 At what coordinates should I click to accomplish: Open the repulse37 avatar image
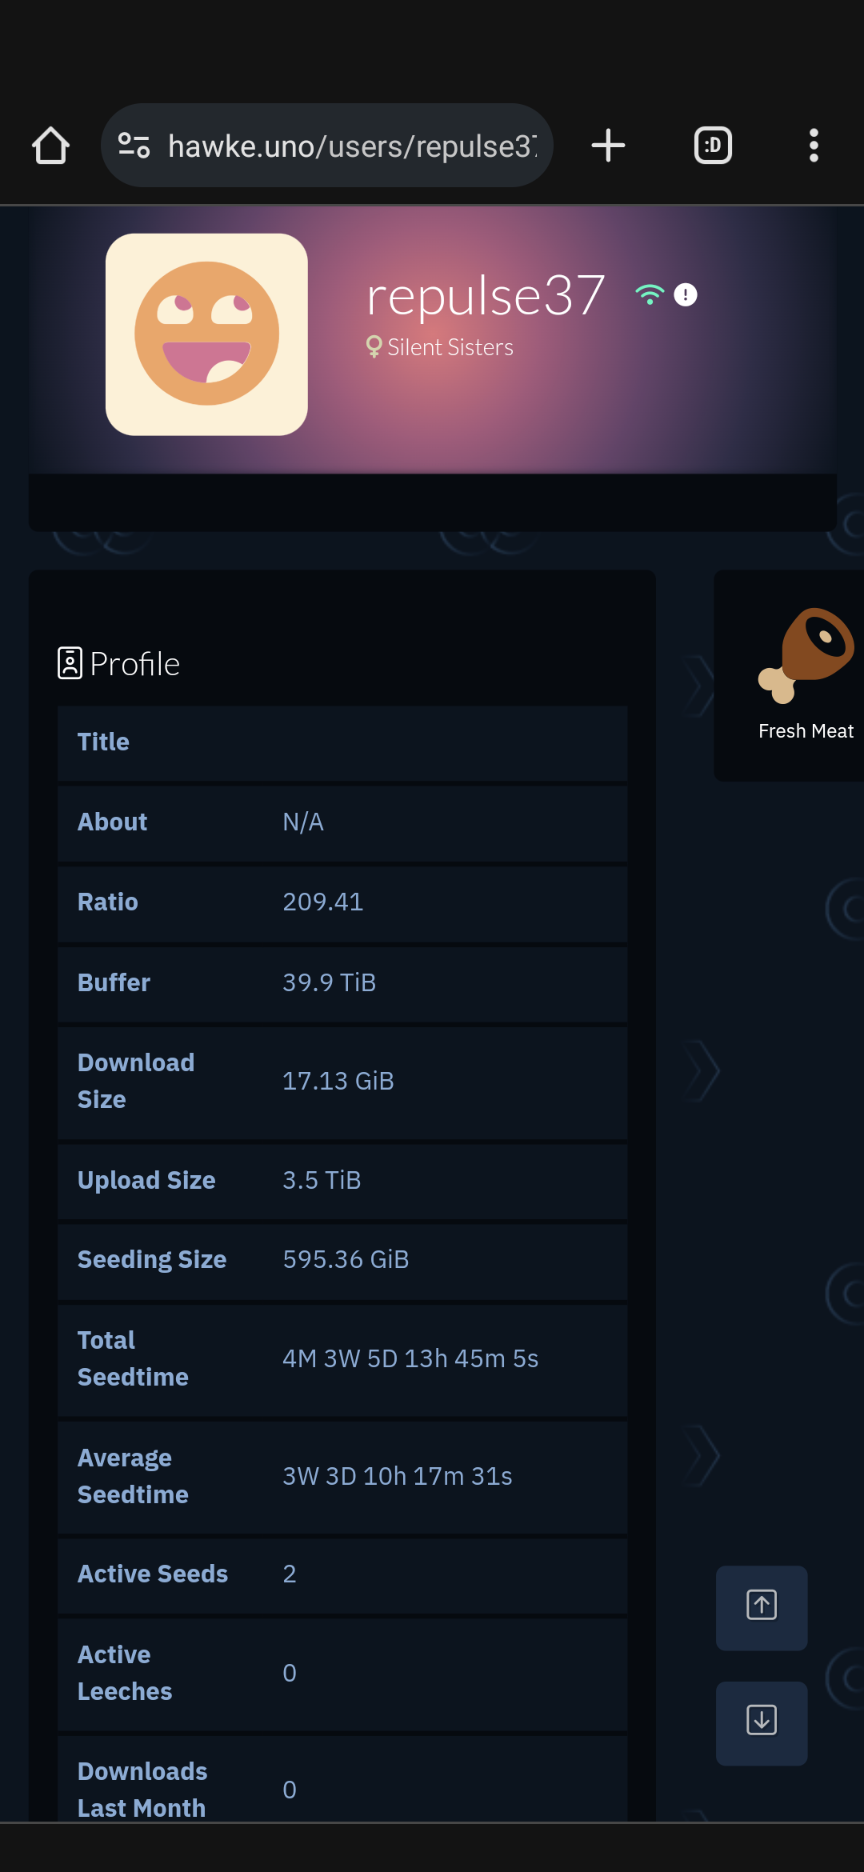coord(207,335)
